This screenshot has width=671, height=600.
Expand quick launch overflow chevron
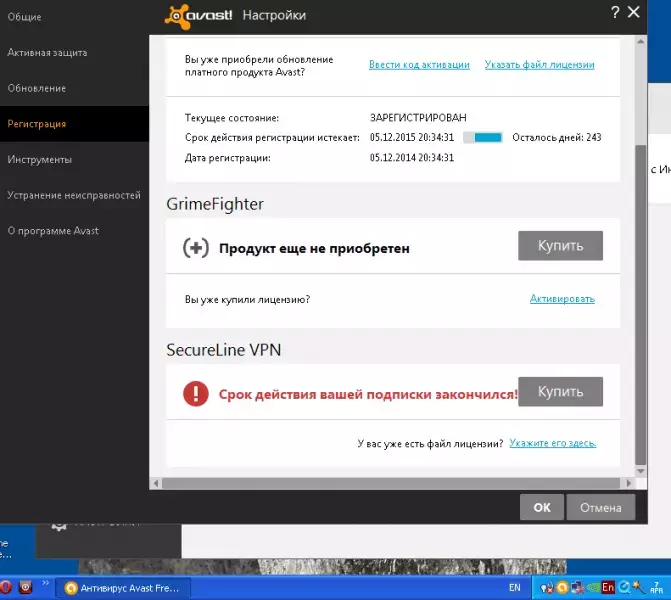pos(45,583)
